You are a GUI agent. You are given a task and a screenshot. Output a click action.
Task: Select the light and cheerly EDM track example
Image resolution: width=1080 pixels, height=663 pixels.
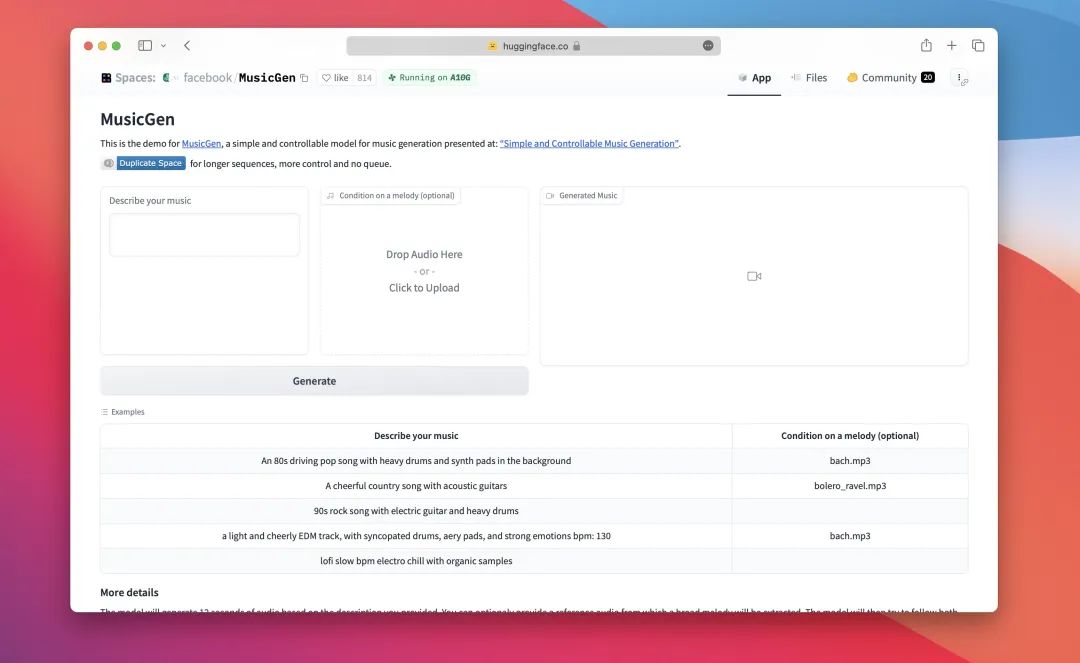point(416,536)
